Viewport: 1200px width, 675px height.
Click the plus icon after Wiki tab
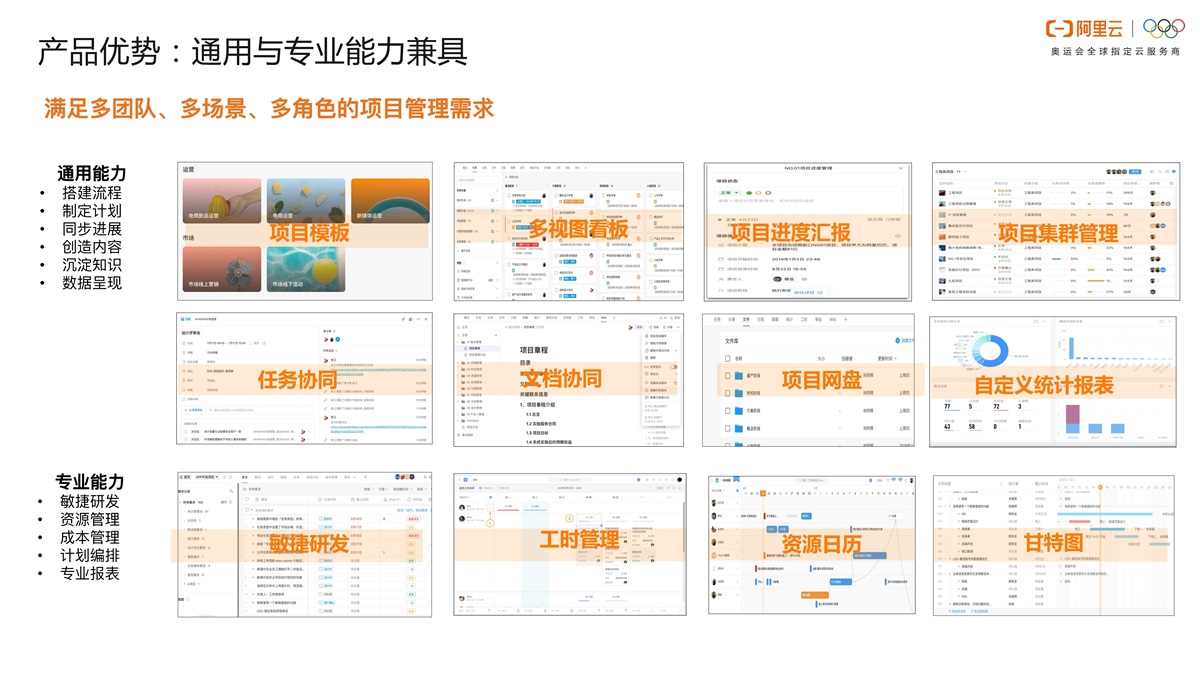tap(847, 319)
